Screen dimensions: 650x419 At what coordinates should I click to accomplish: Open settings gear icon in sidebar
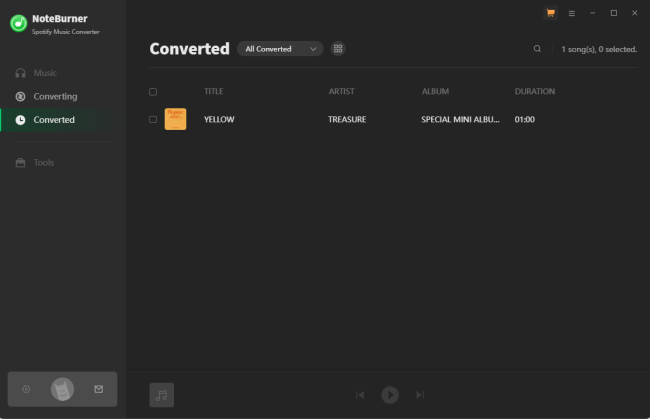coord(26,389)
